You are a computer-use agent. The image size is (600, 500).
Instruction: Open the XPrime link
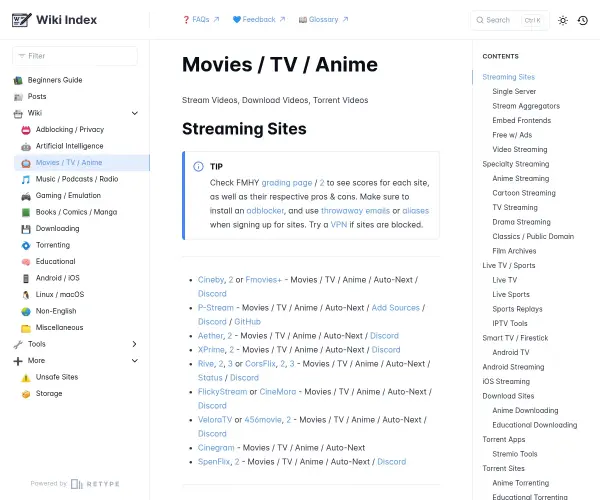[x=211, y=350]
